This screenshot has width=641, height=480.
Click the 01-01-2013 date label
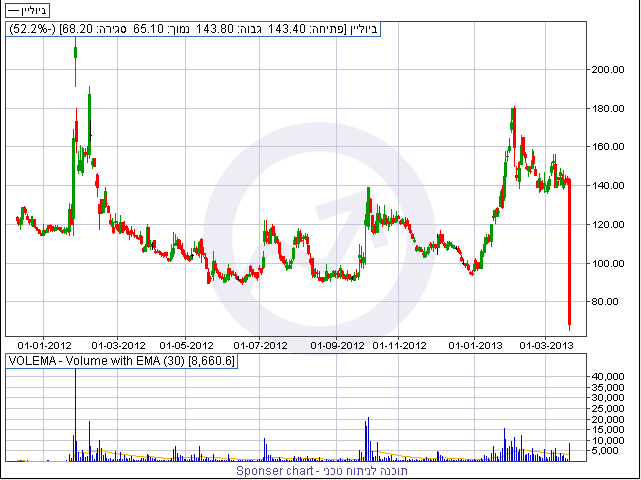pyautogui.click(x=475, y=345)
